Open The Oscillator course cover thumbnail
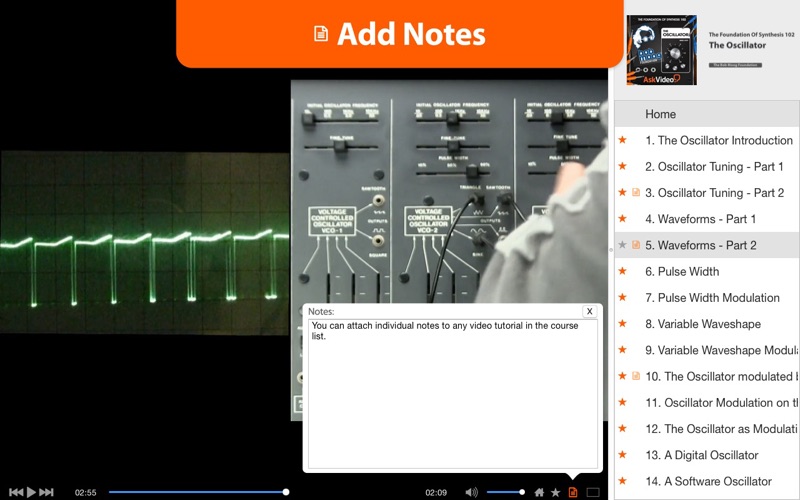Screen dimensions: 800x500 (x=662, y=49)
